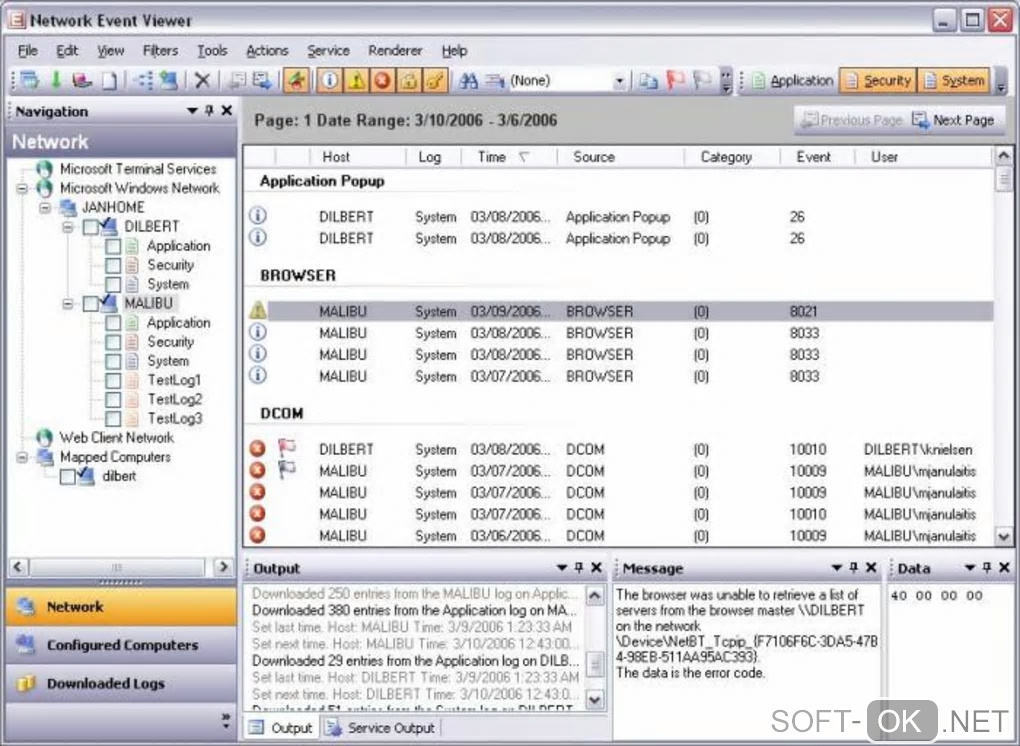This screenshot has height=746, width=1020.
Task: Toggle the padlock audit filter icon
Action: (409, 81)
